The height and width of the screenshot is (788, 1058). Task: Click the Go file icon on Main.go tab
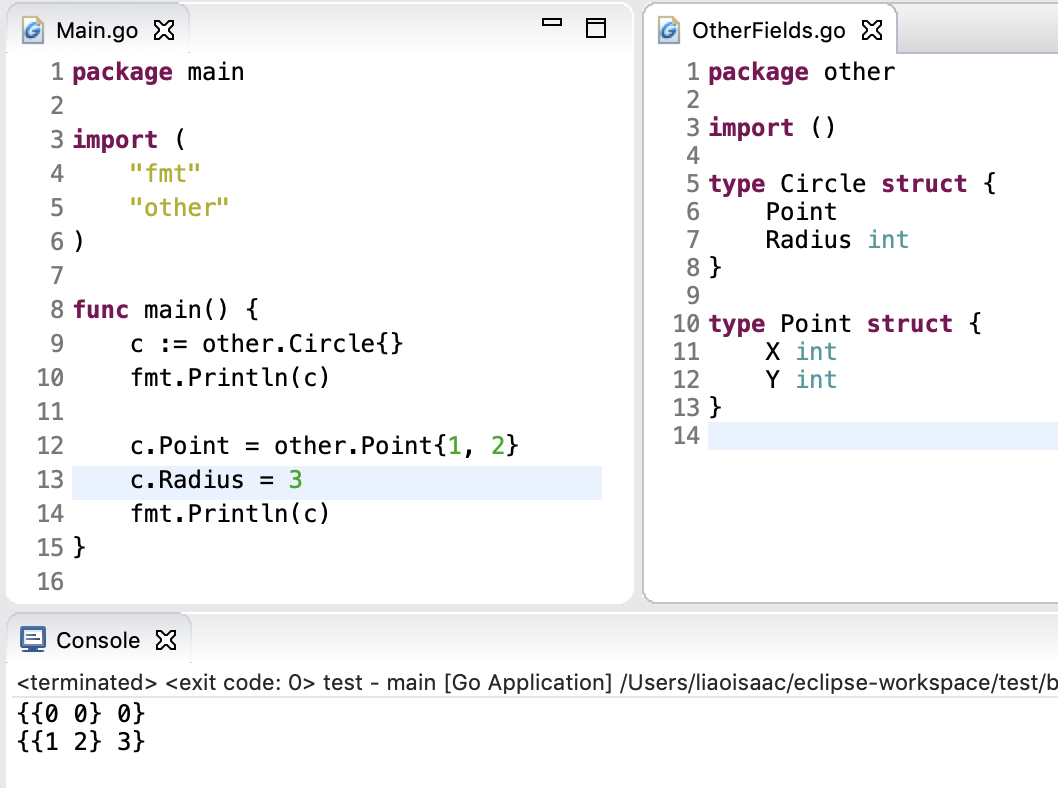(x=33, y=30)
